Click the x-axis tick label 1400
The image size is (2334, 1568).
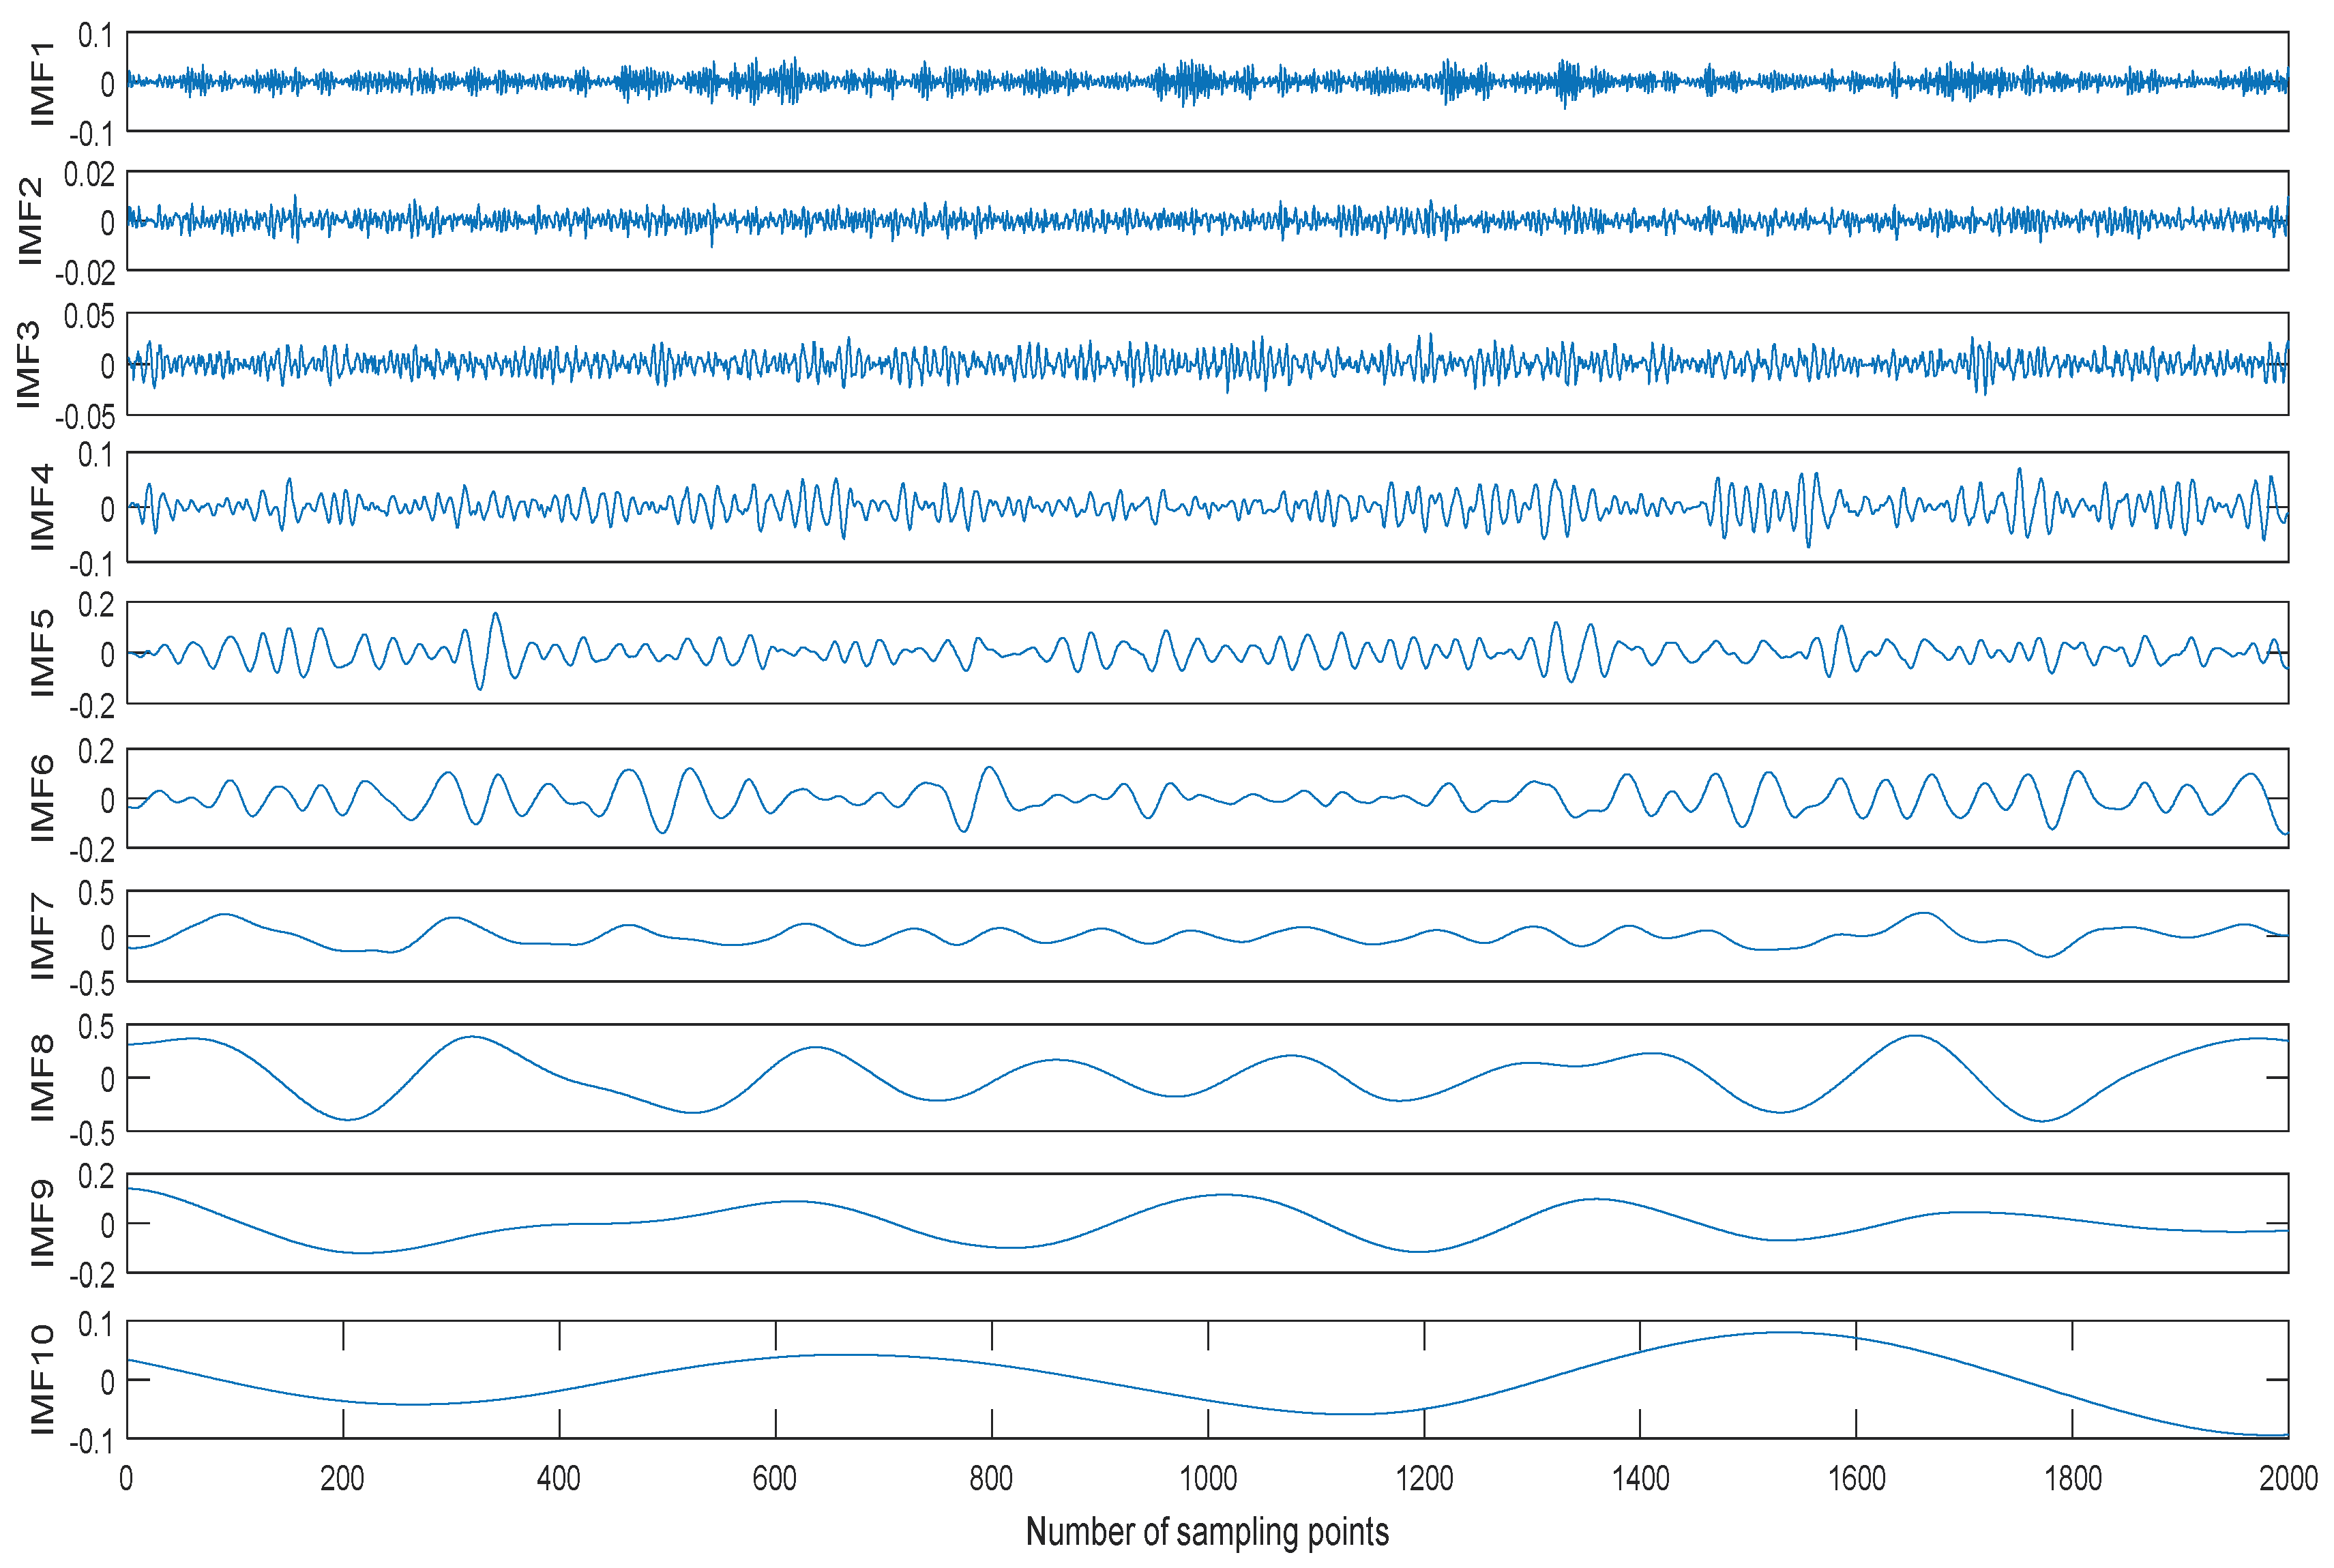[1640, 1478]
